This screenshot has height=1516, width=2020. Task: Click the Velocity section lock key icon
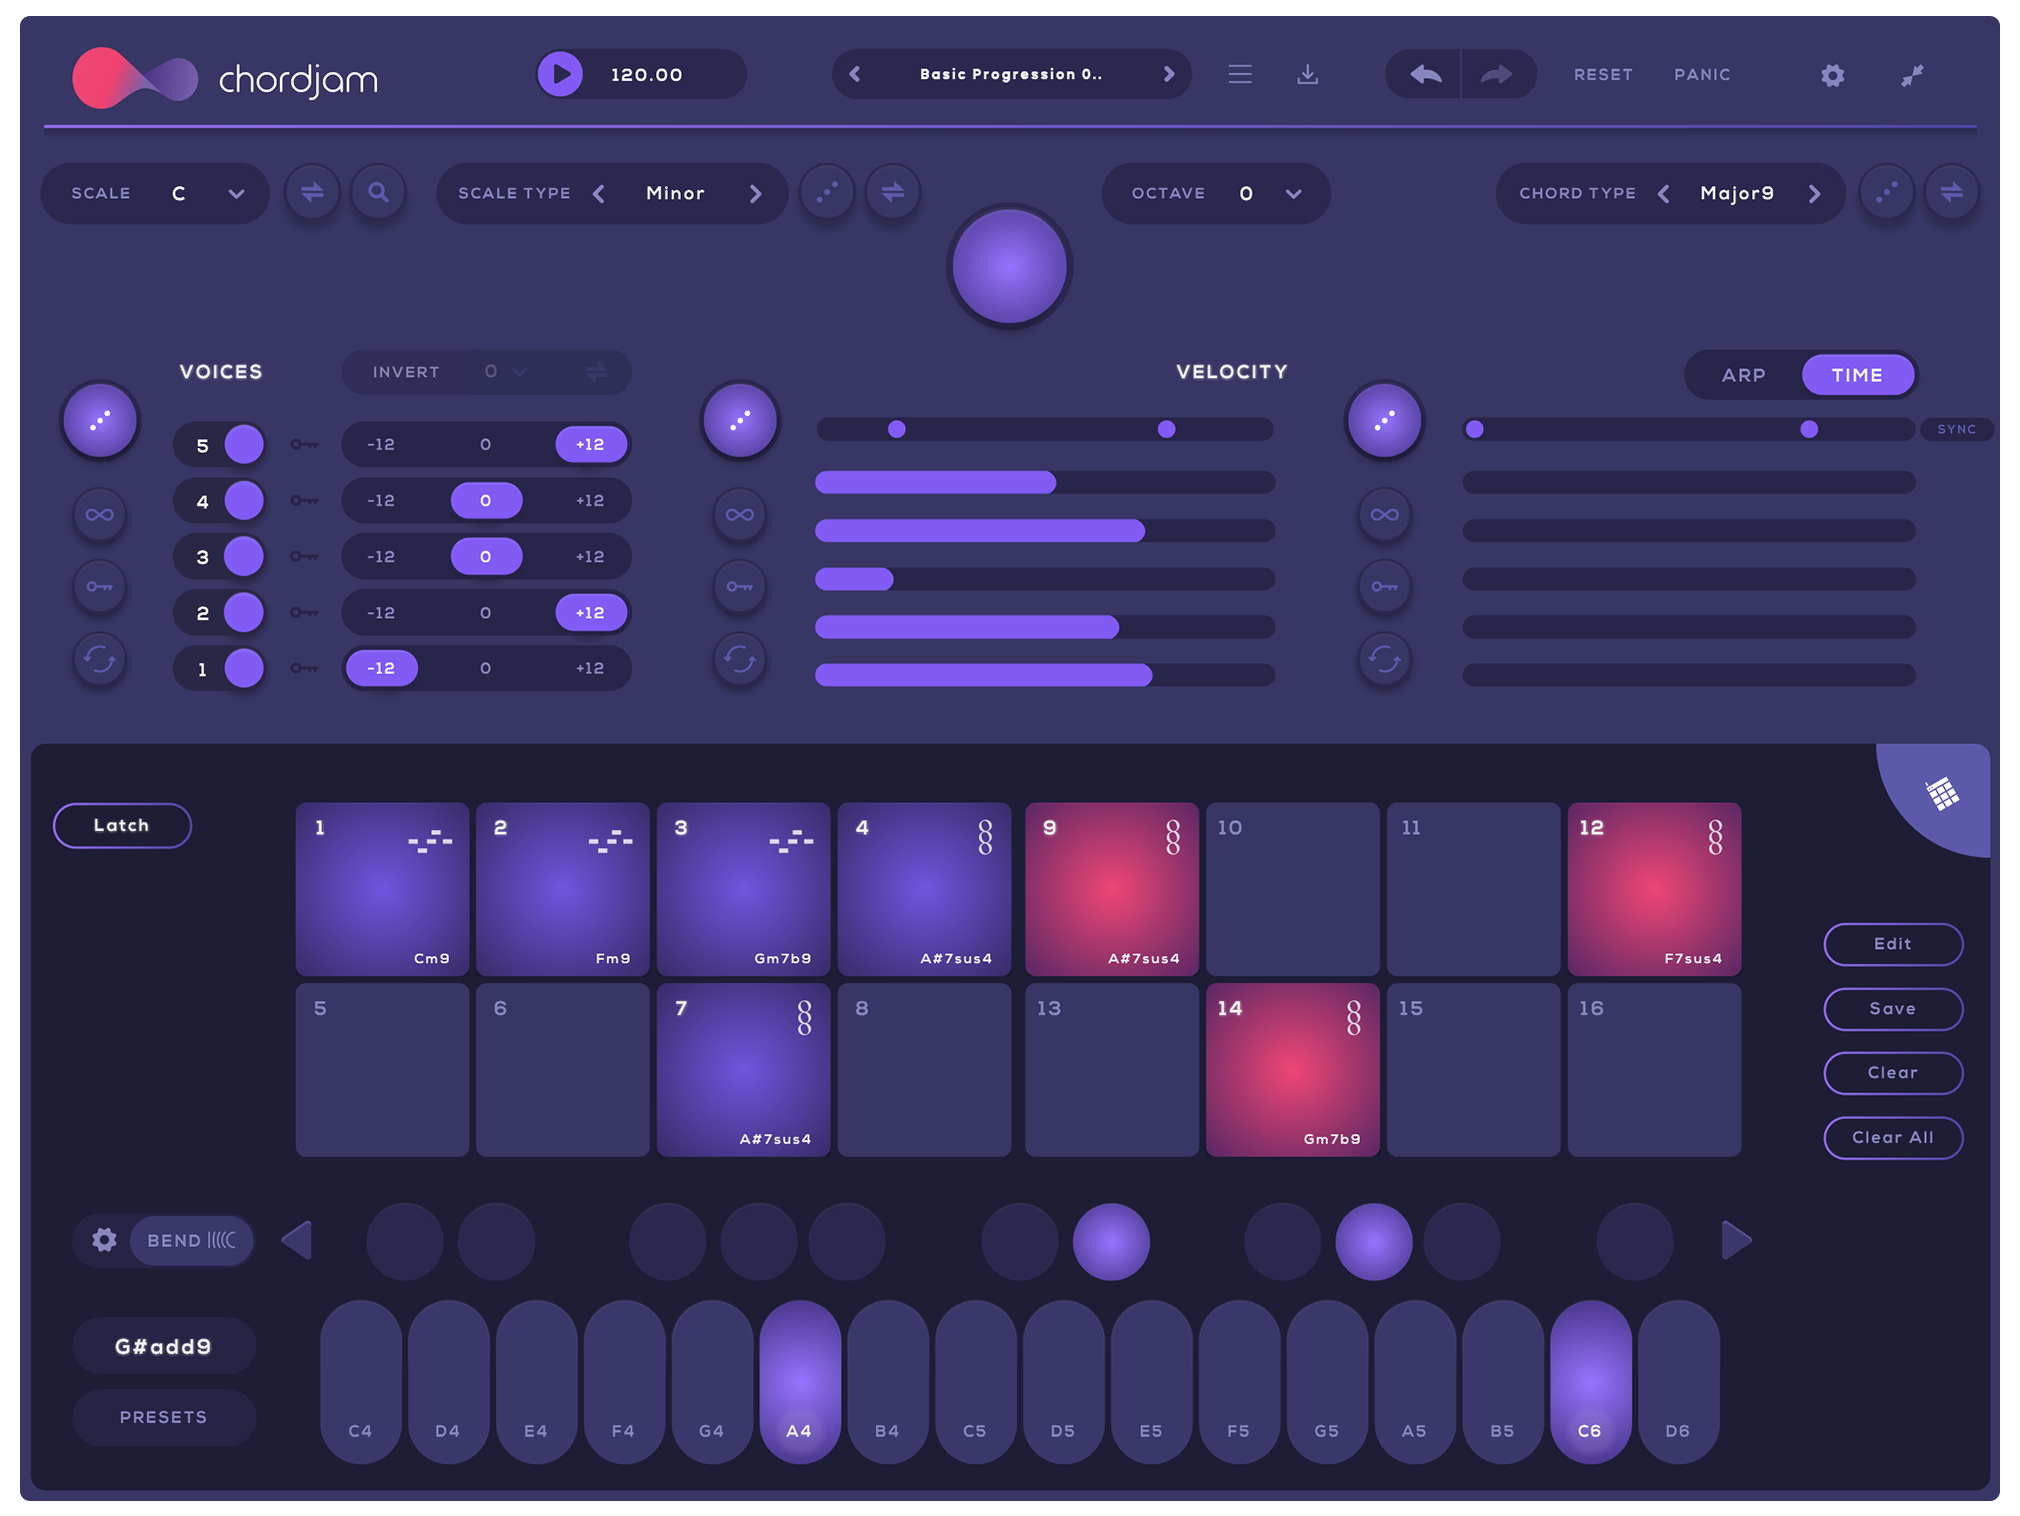point(740,587)
